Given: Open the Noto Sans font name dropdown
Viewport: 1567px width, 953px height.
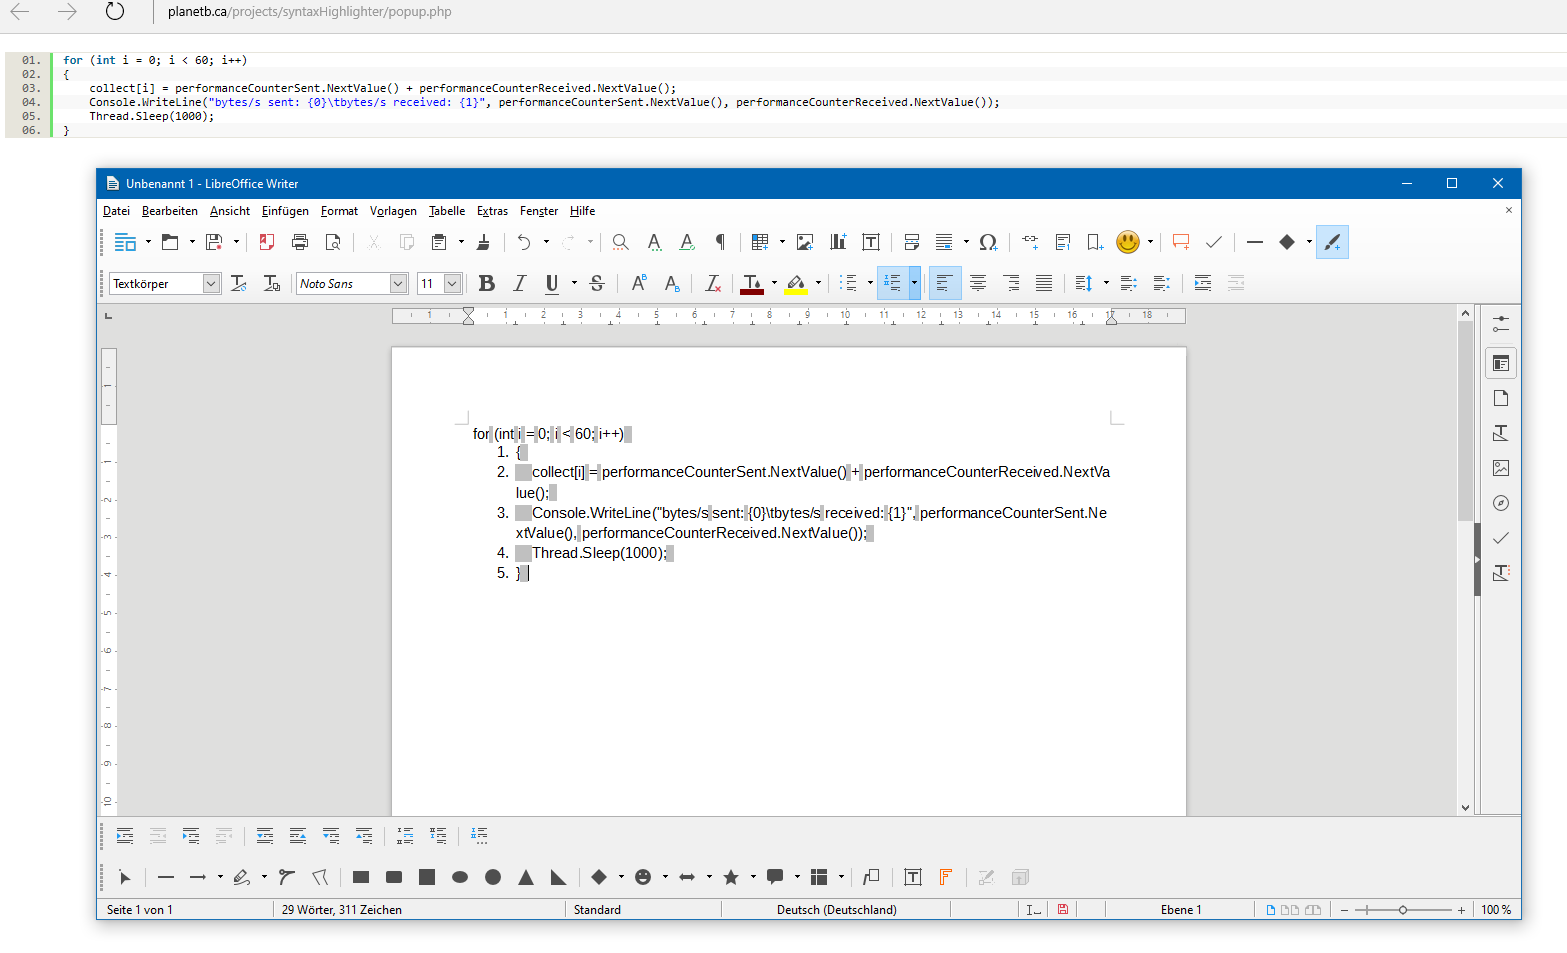Looking at the screenshot, I should [x=398, y=283].
